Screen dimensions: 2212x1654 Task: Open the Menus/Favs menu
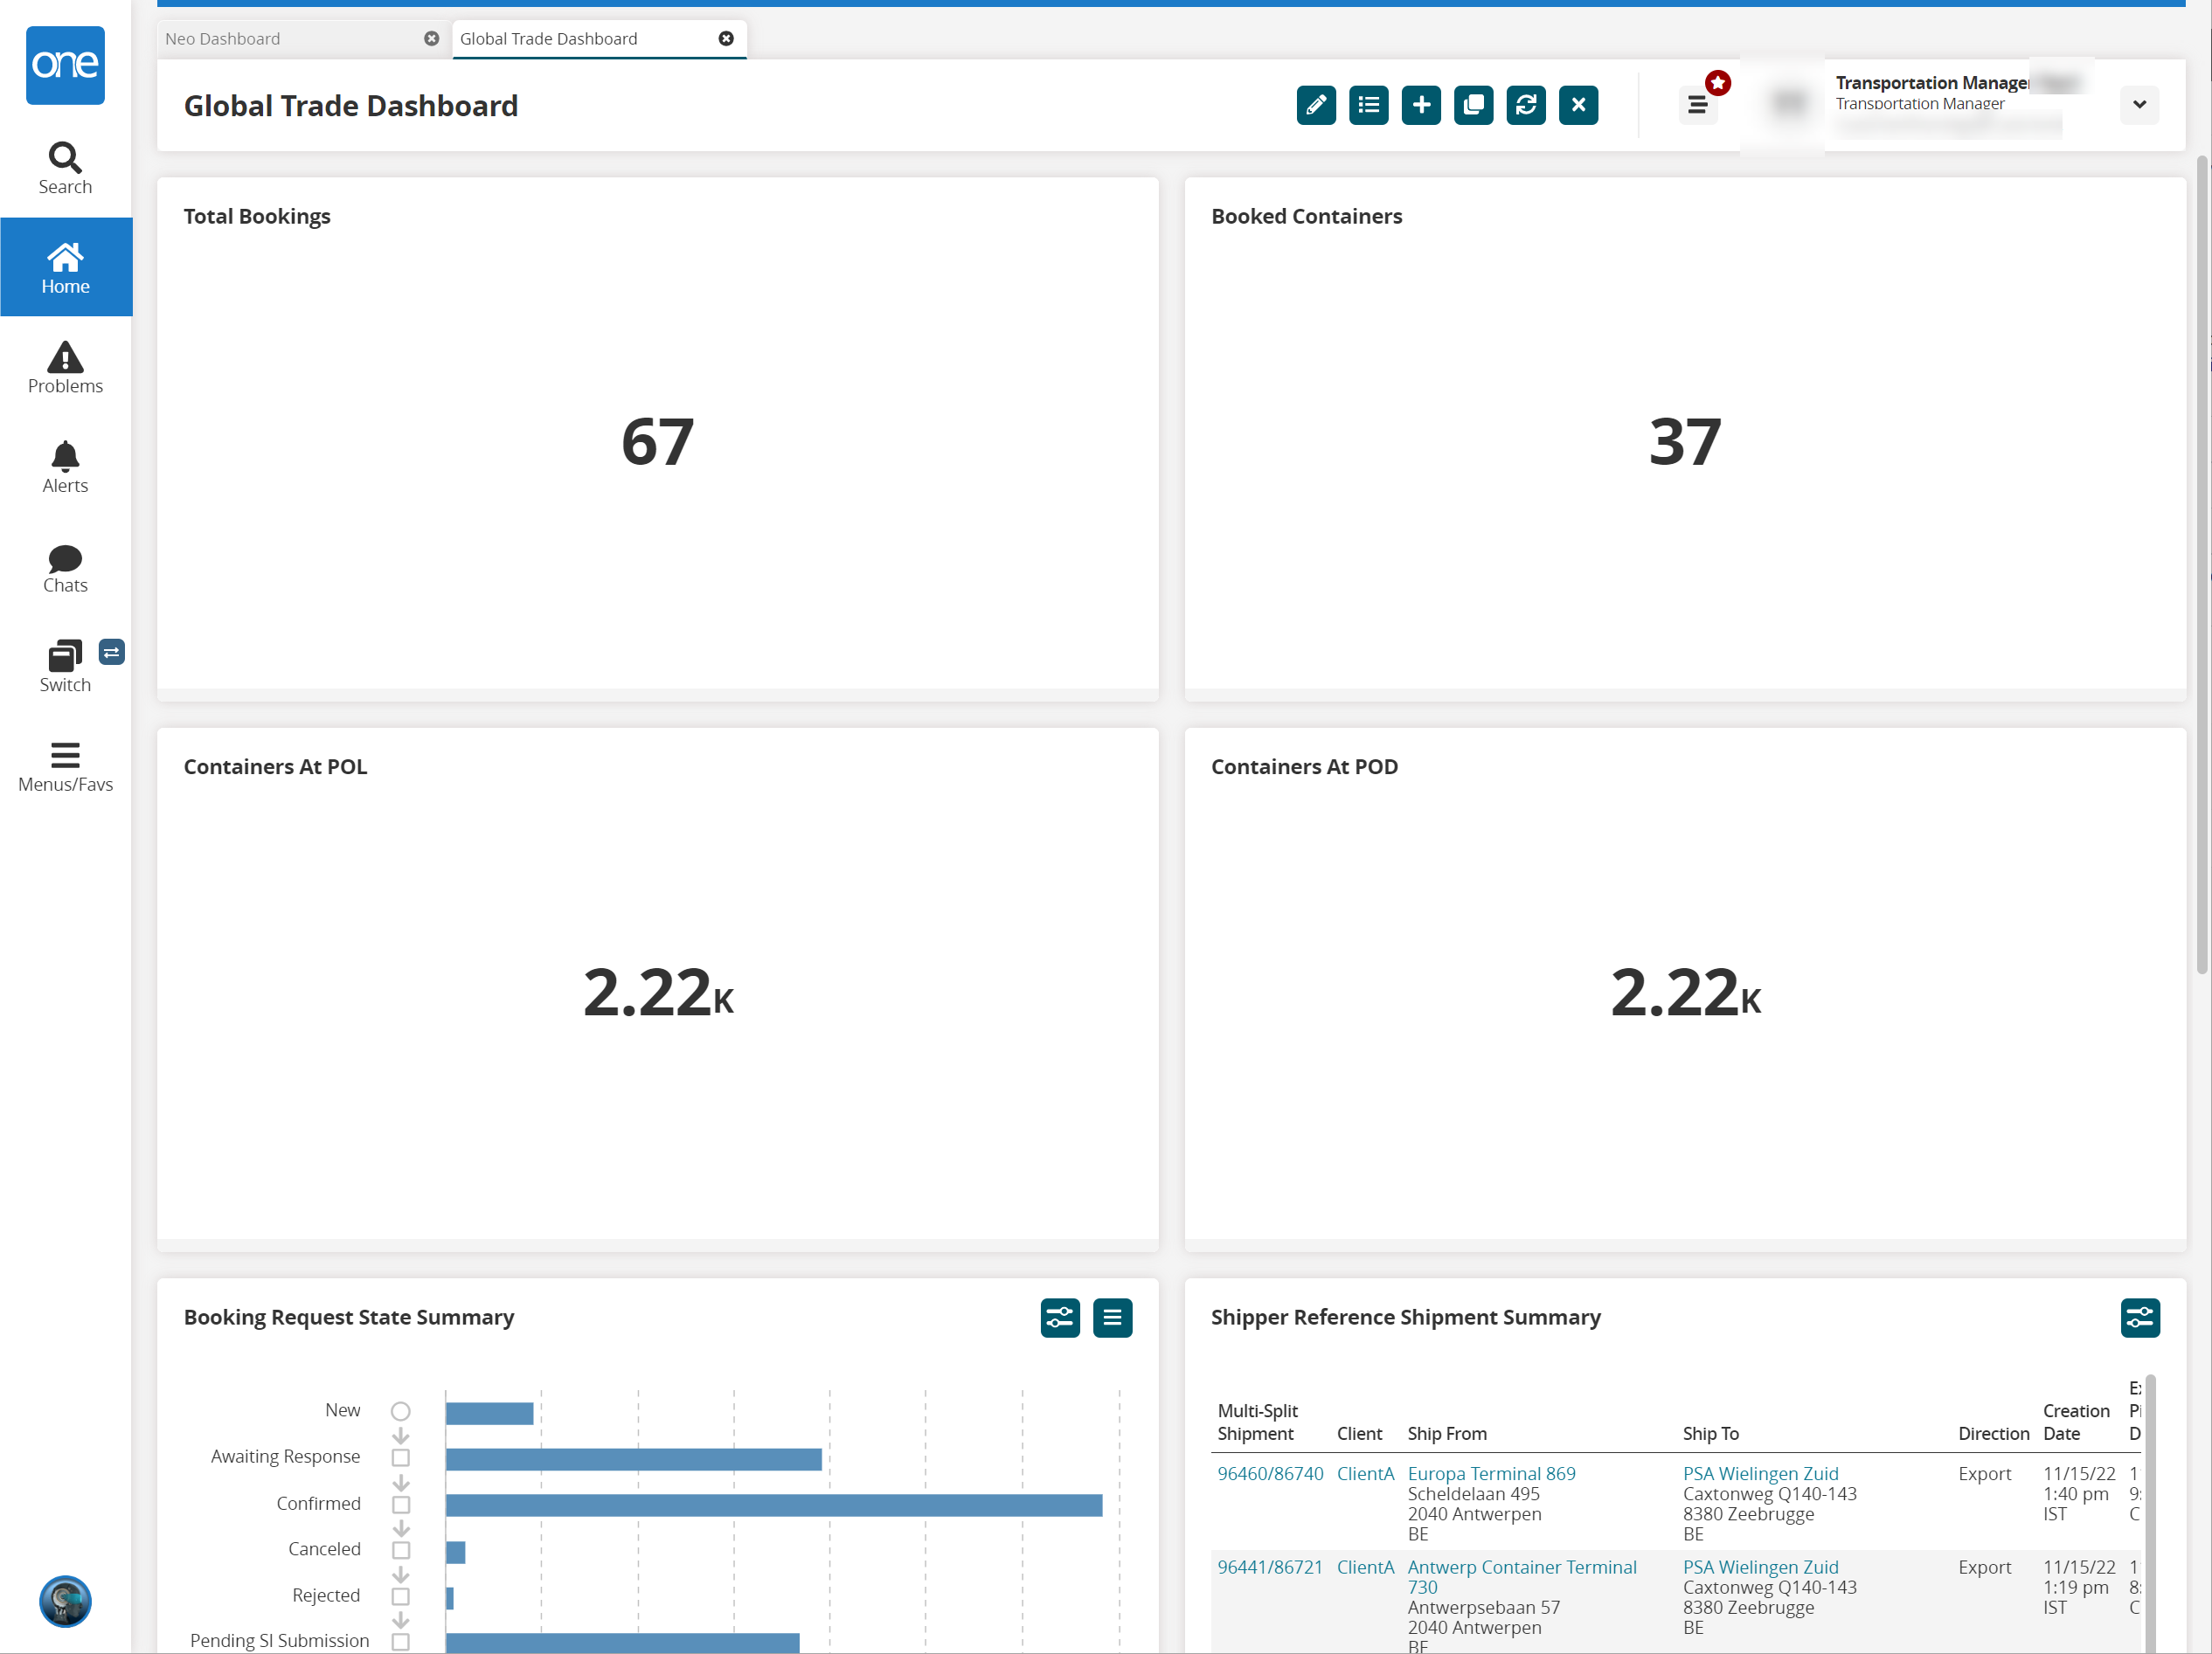65,767
